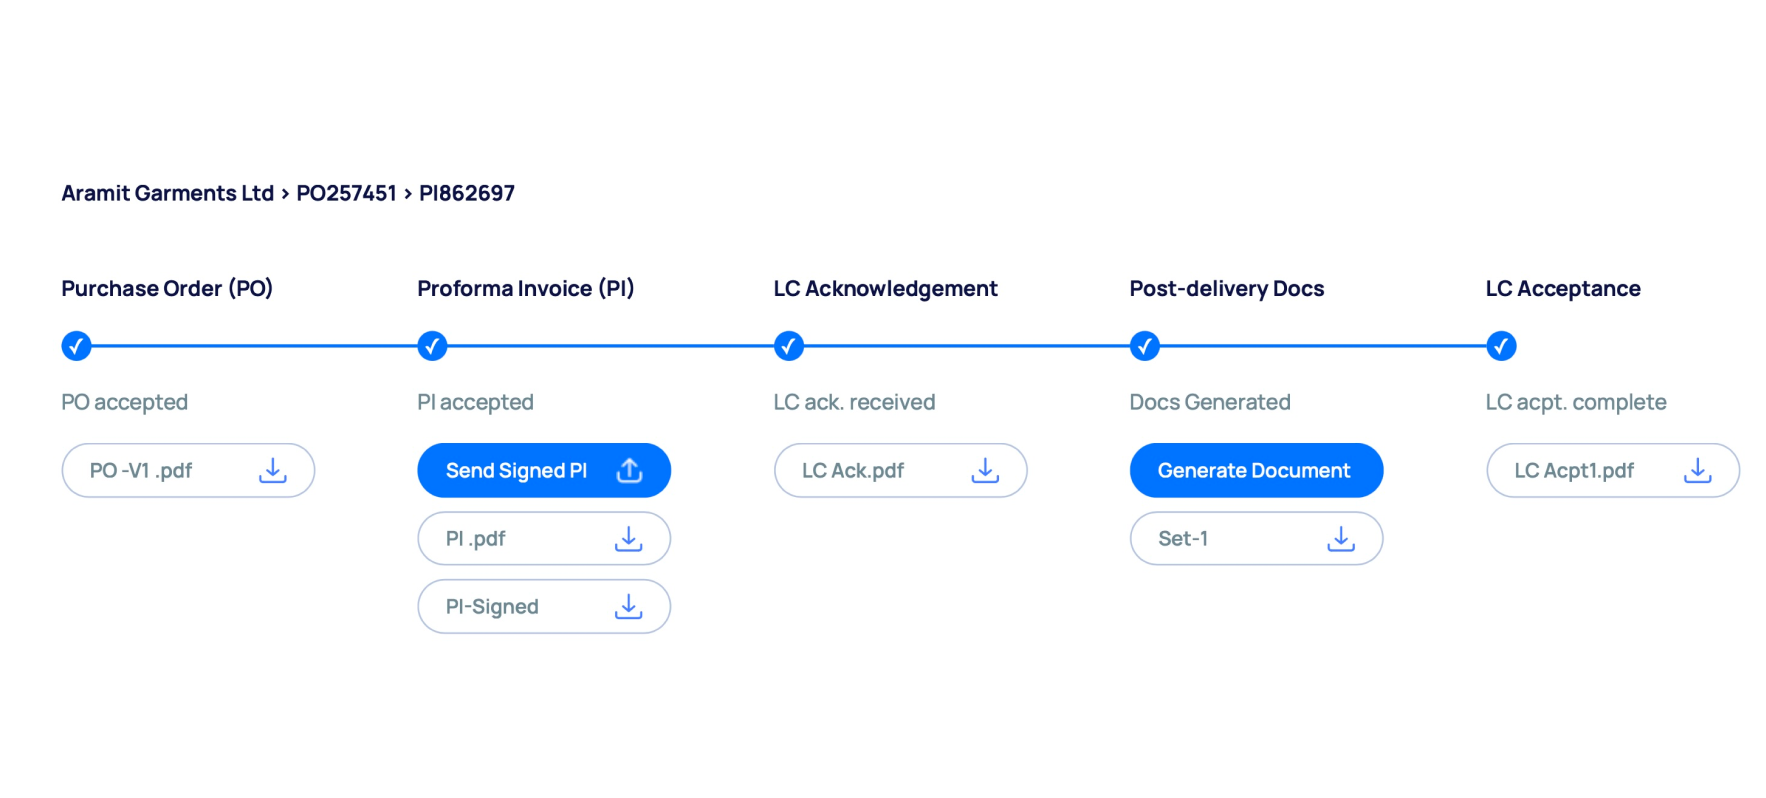The image size is (1766, 798).
Task: Click upload icon on Send Signed PI
Action: tap(629, 470)
